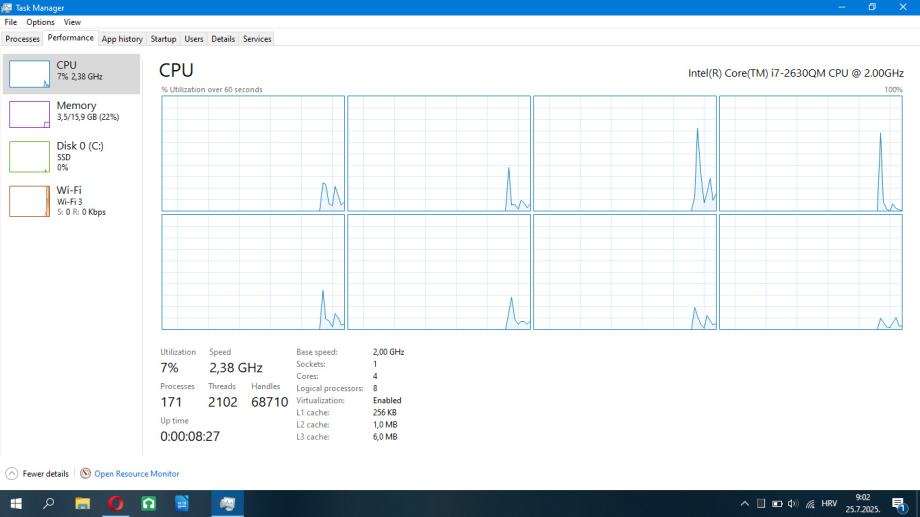Select the Wi-Fi mini graph thumbnail

[x=29, y=201]
